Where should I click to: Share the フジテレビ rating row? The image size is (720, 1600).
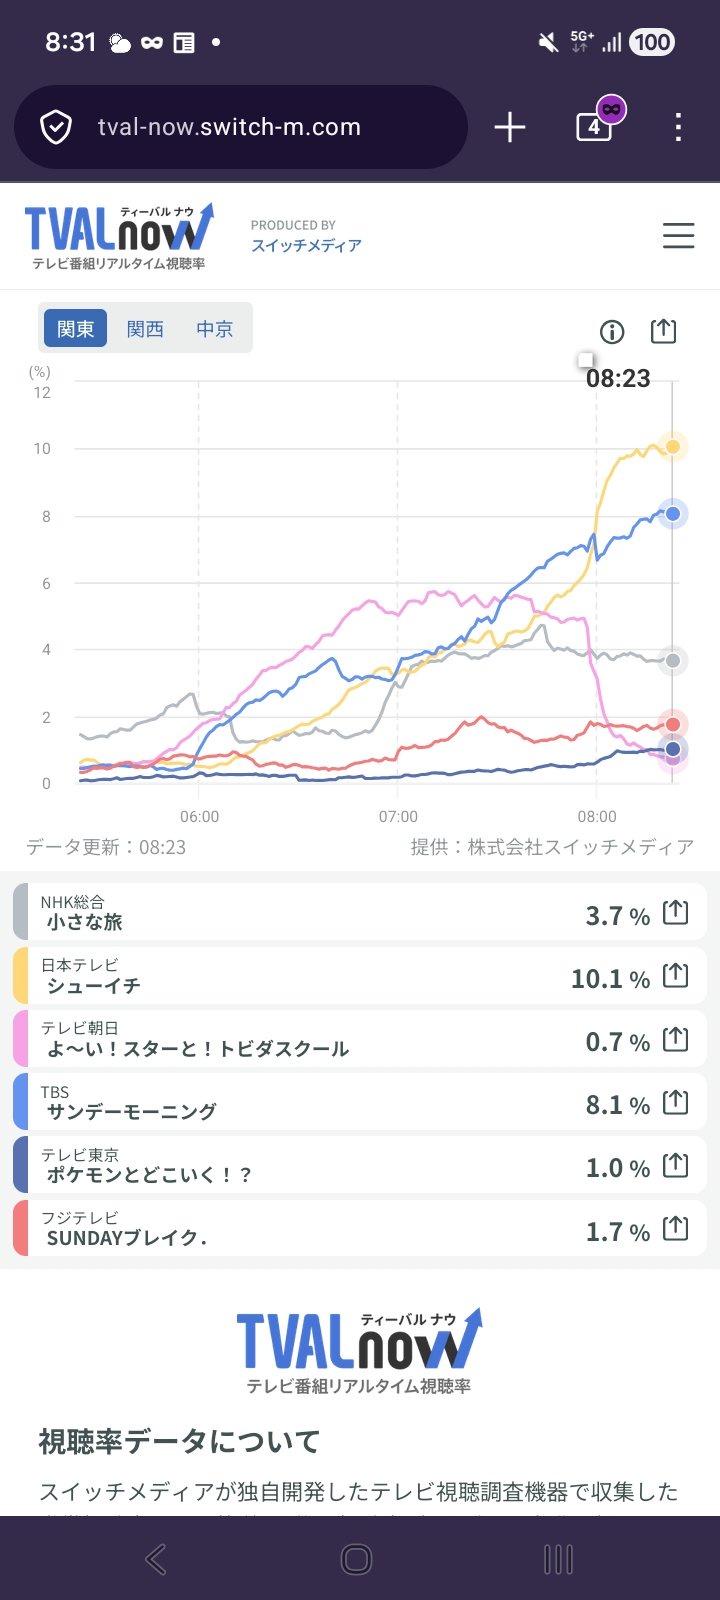click(x=676, y=1228)
